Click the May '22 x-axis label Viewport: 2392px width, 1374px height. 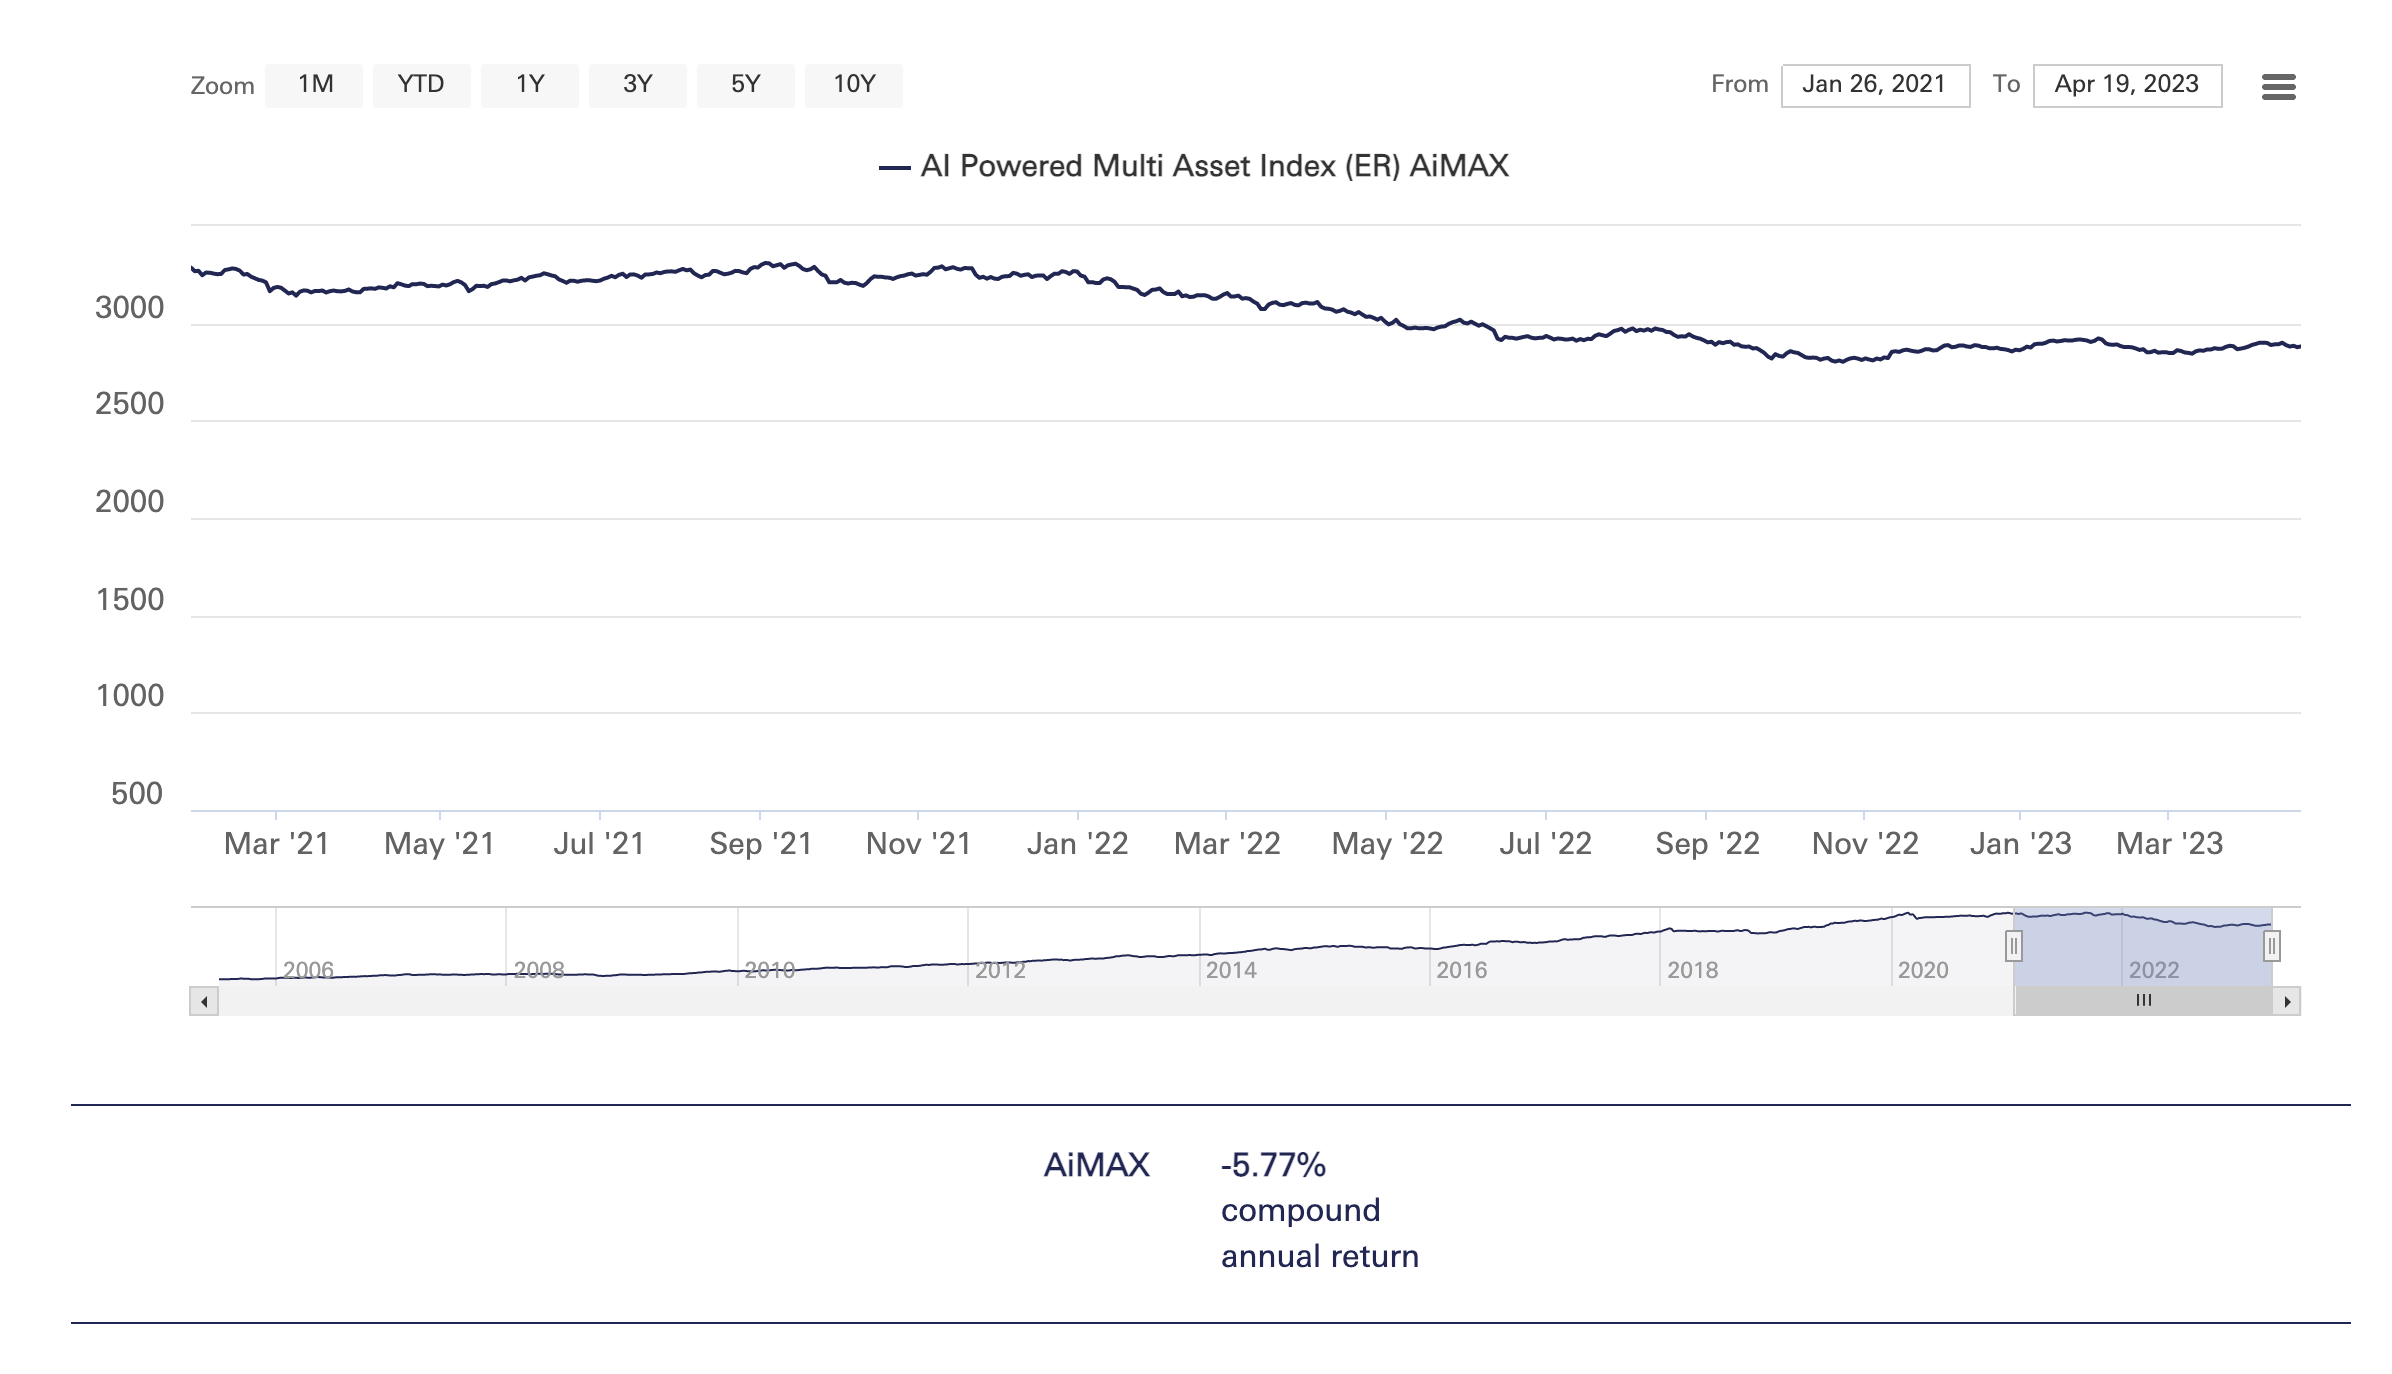[x=1387, y=844]
